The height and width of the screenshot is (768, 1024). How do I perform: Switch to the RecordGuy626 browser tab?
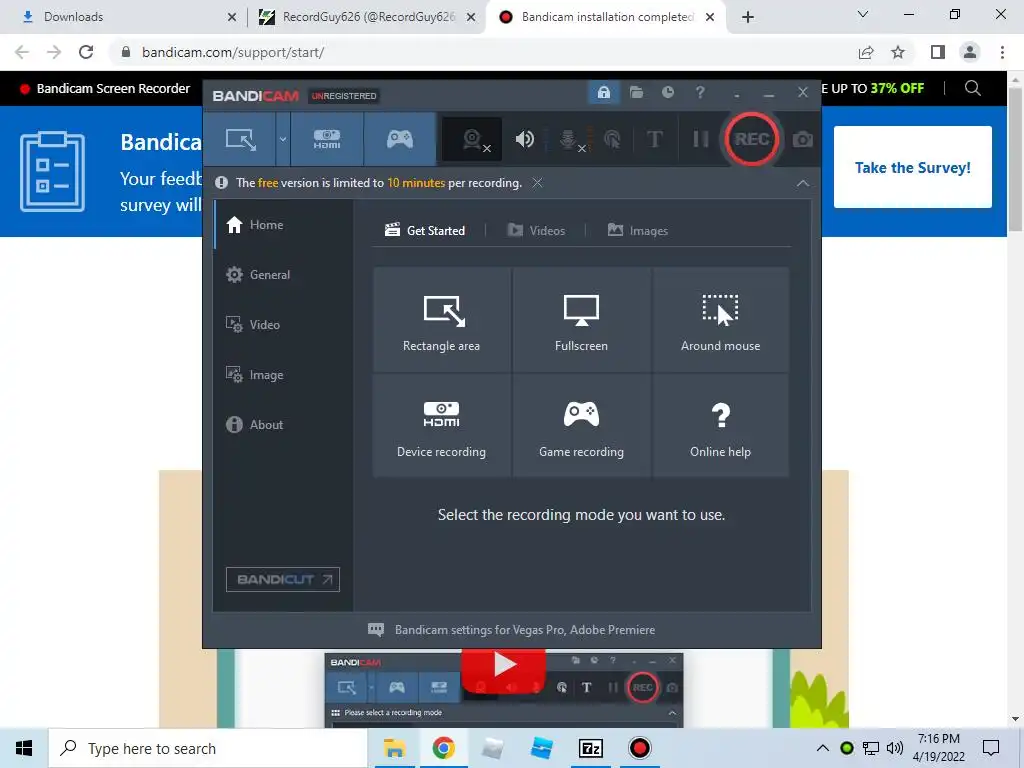(367, 17)
